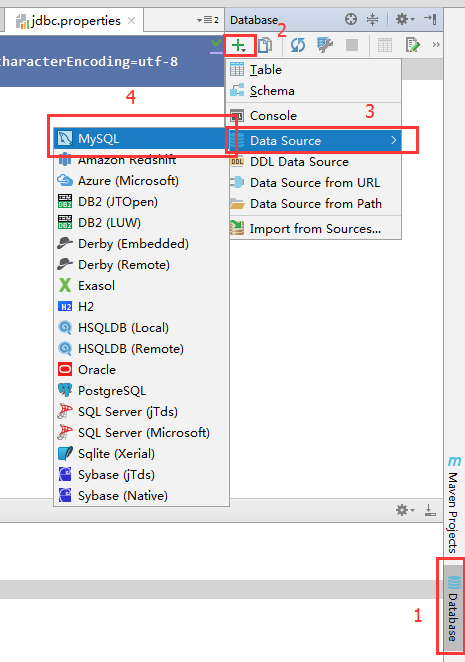The height and width of the screenshot is (662, 465).
Task: Select Sybase (Native) data source
Action: click(141, 496)
